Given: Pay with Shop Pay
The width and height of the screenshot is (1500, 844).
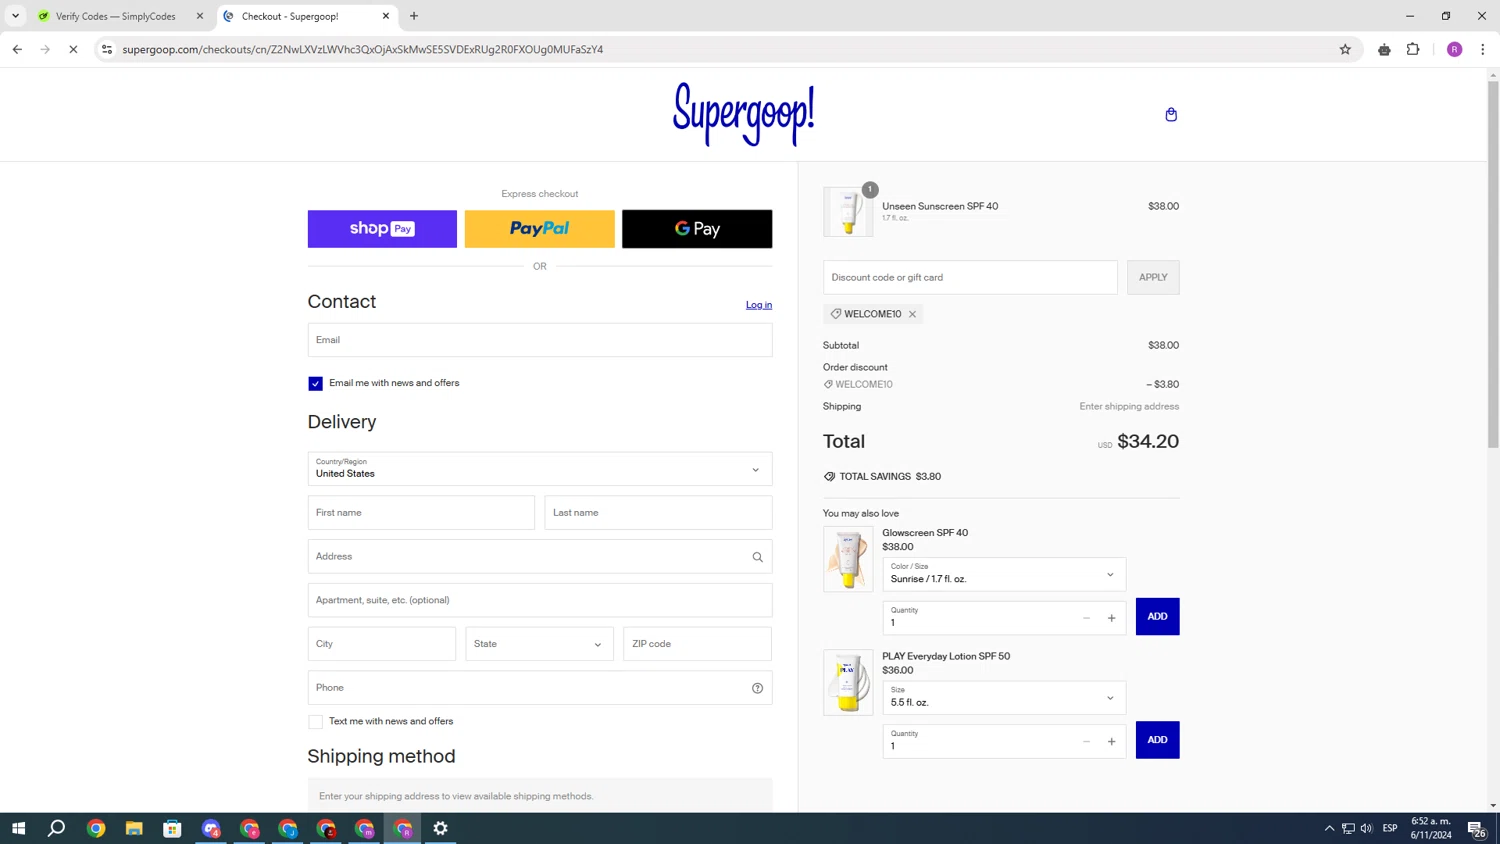Looking at the screenshot, I should click(x=382, y=229).
